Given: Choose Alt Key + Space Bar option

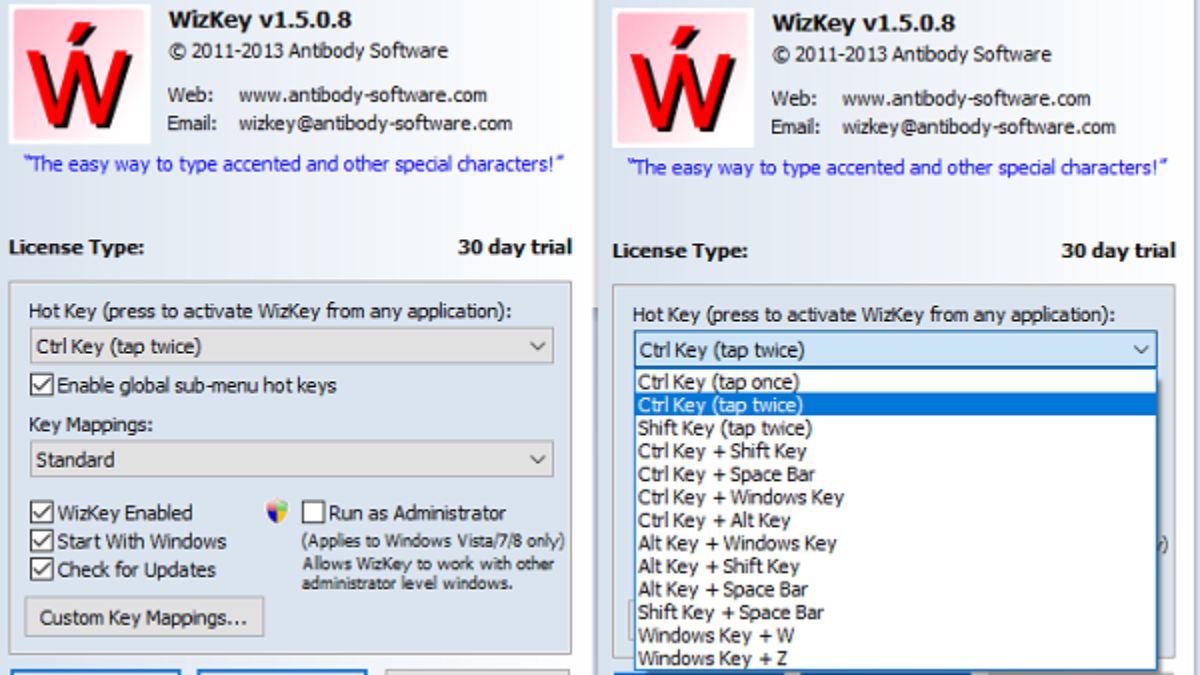Looking at the screenshot, I should [895, 589].
